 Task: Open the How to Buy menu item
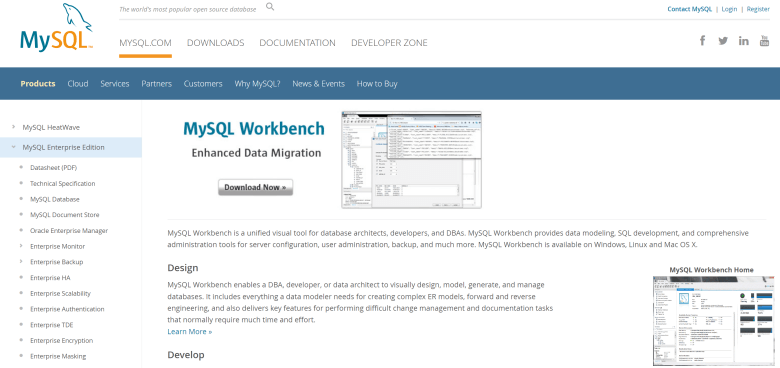pyautogui.click(x=377, y=84)
